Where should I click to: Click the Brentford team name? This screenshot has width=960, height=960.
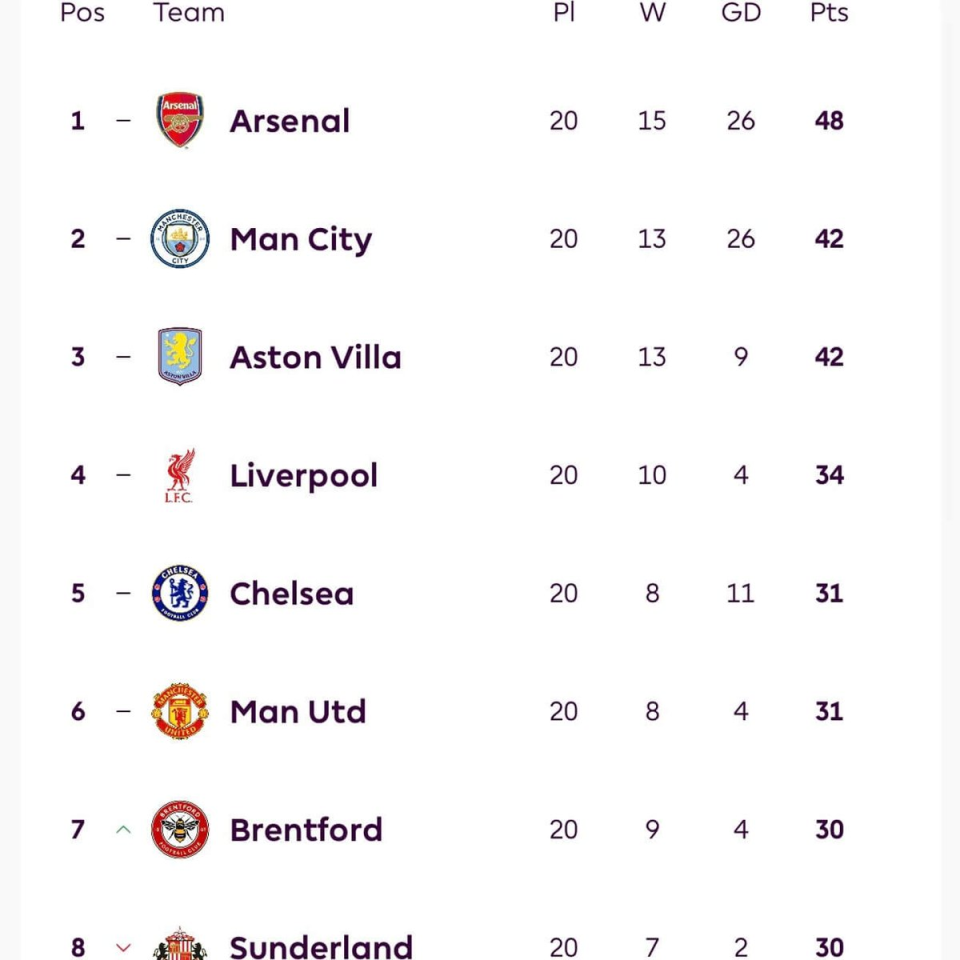click(306, 829)
